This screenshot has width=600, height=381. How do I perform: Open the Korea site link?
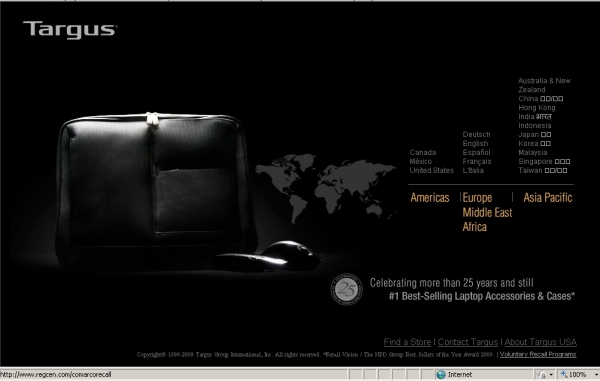[x=534, y=143]
